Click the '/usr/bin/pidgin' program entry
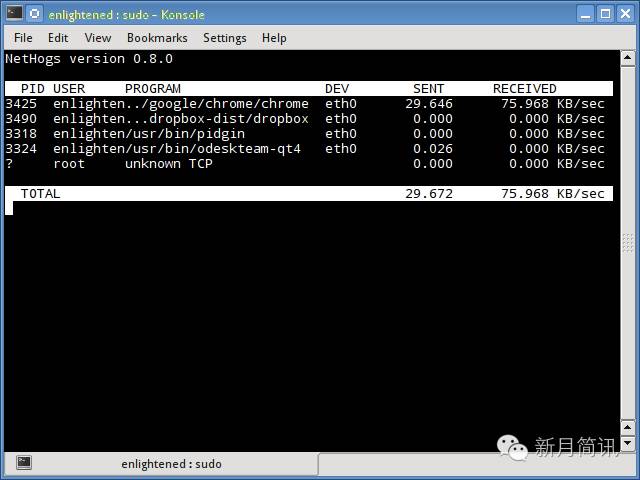The width and height of the screenshot is (640, 480). click(x=185, y=134)
